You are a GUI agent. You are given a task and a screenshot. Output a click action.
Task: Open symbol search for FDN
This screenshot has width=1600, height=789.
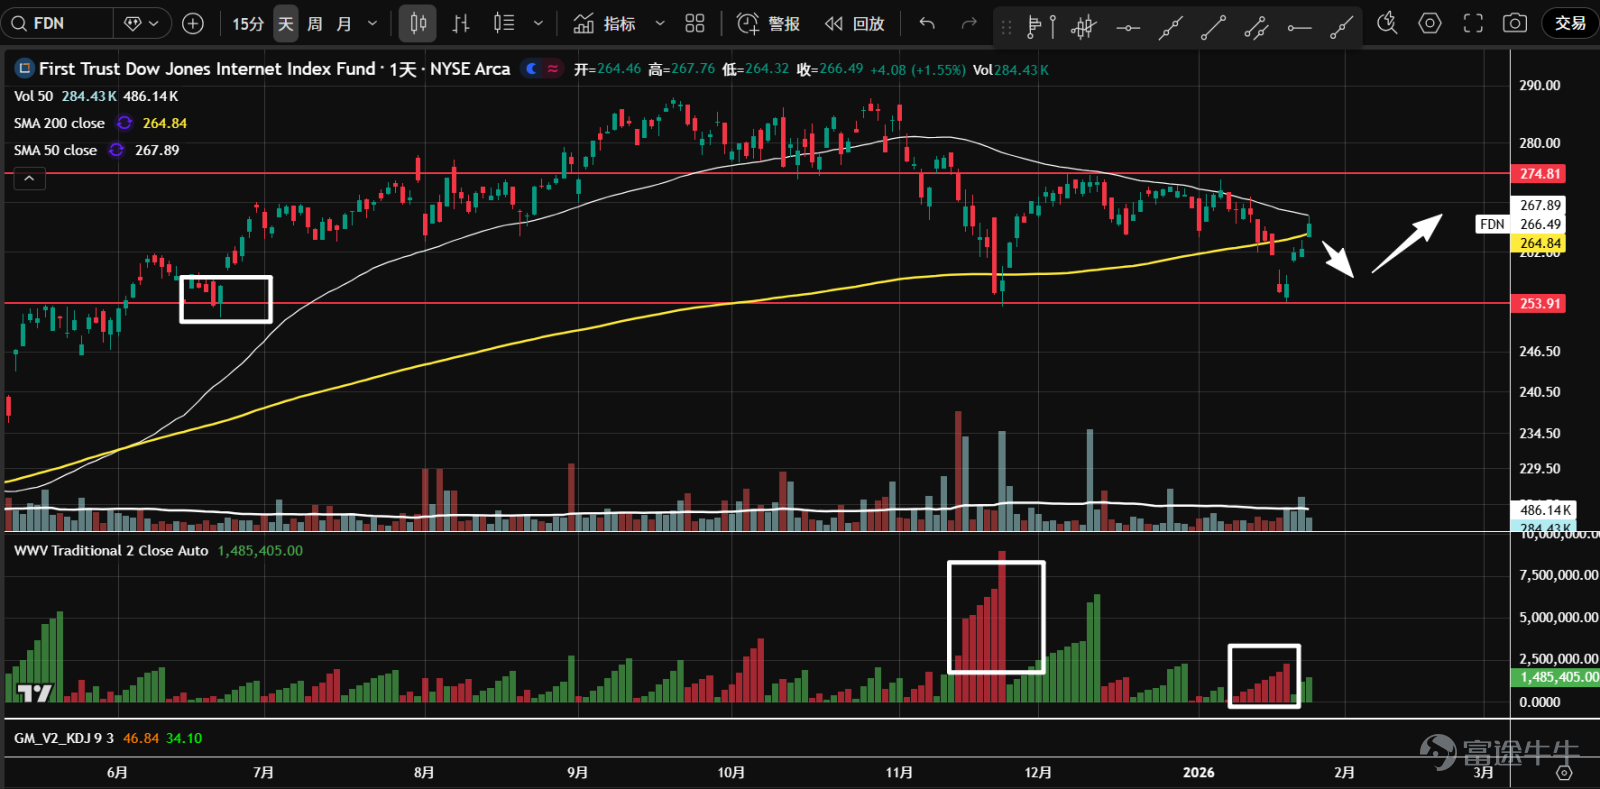pyautogui.click(x=56, y=23)
